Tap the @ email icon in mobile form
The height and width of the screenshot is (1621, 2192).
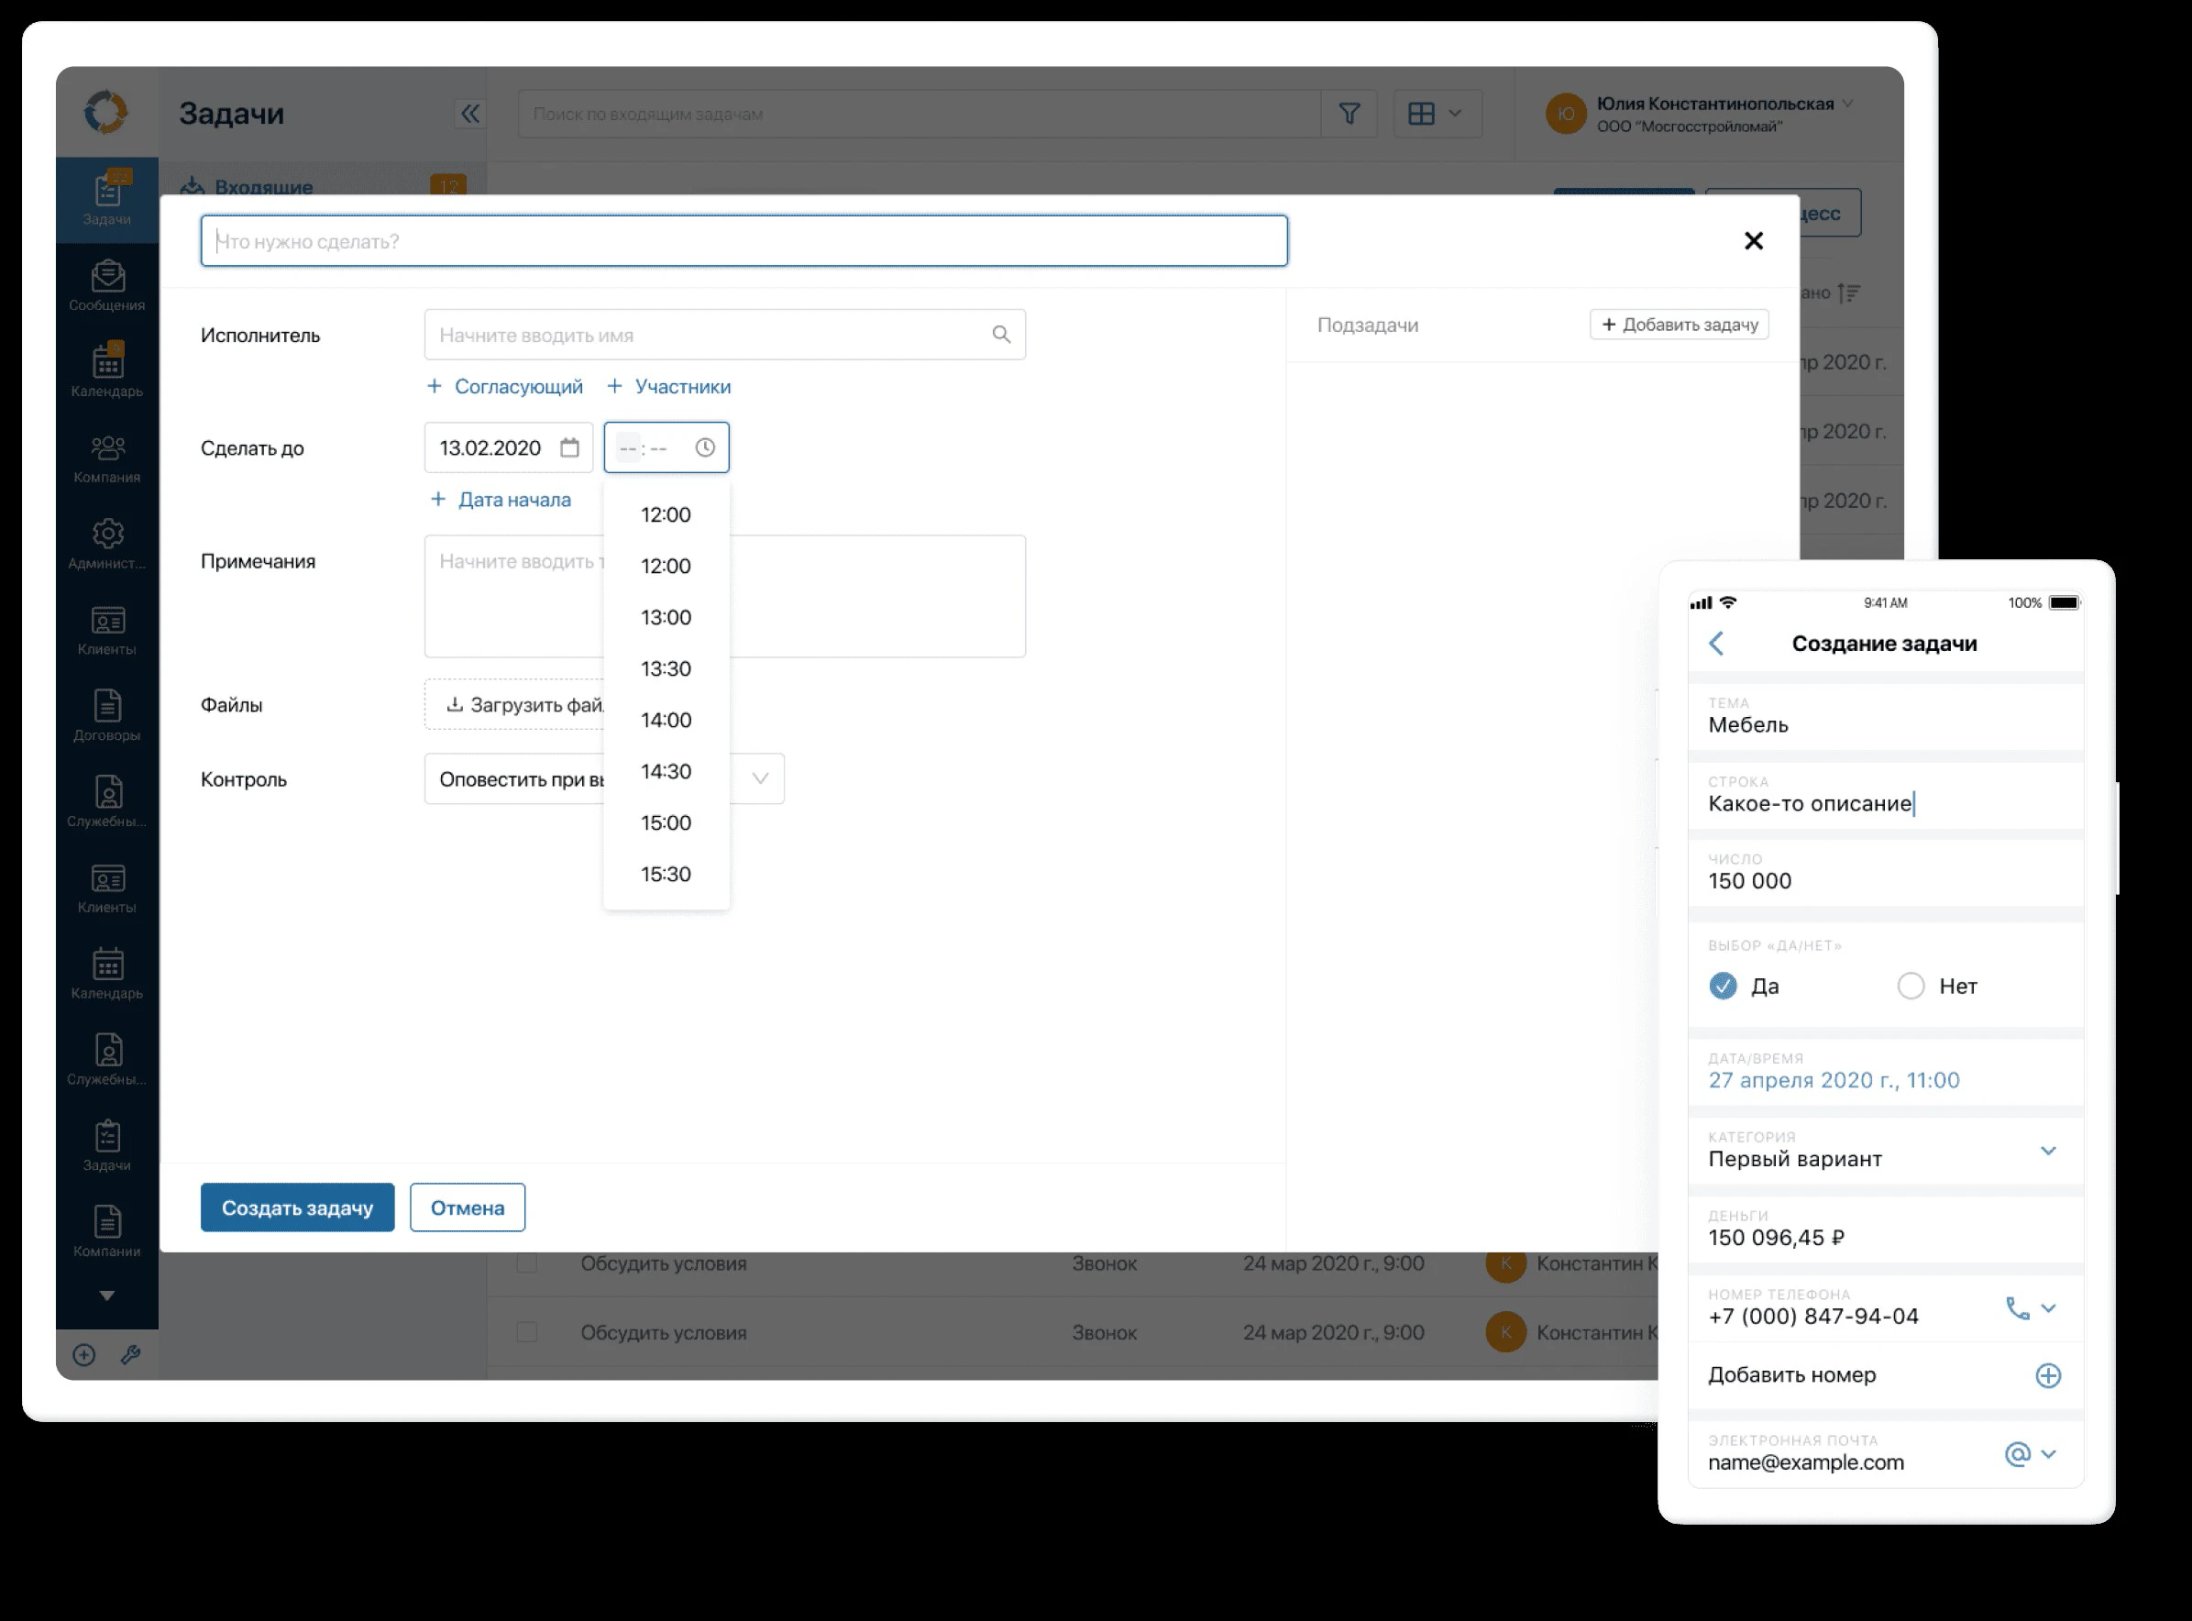point(2017,1454)
